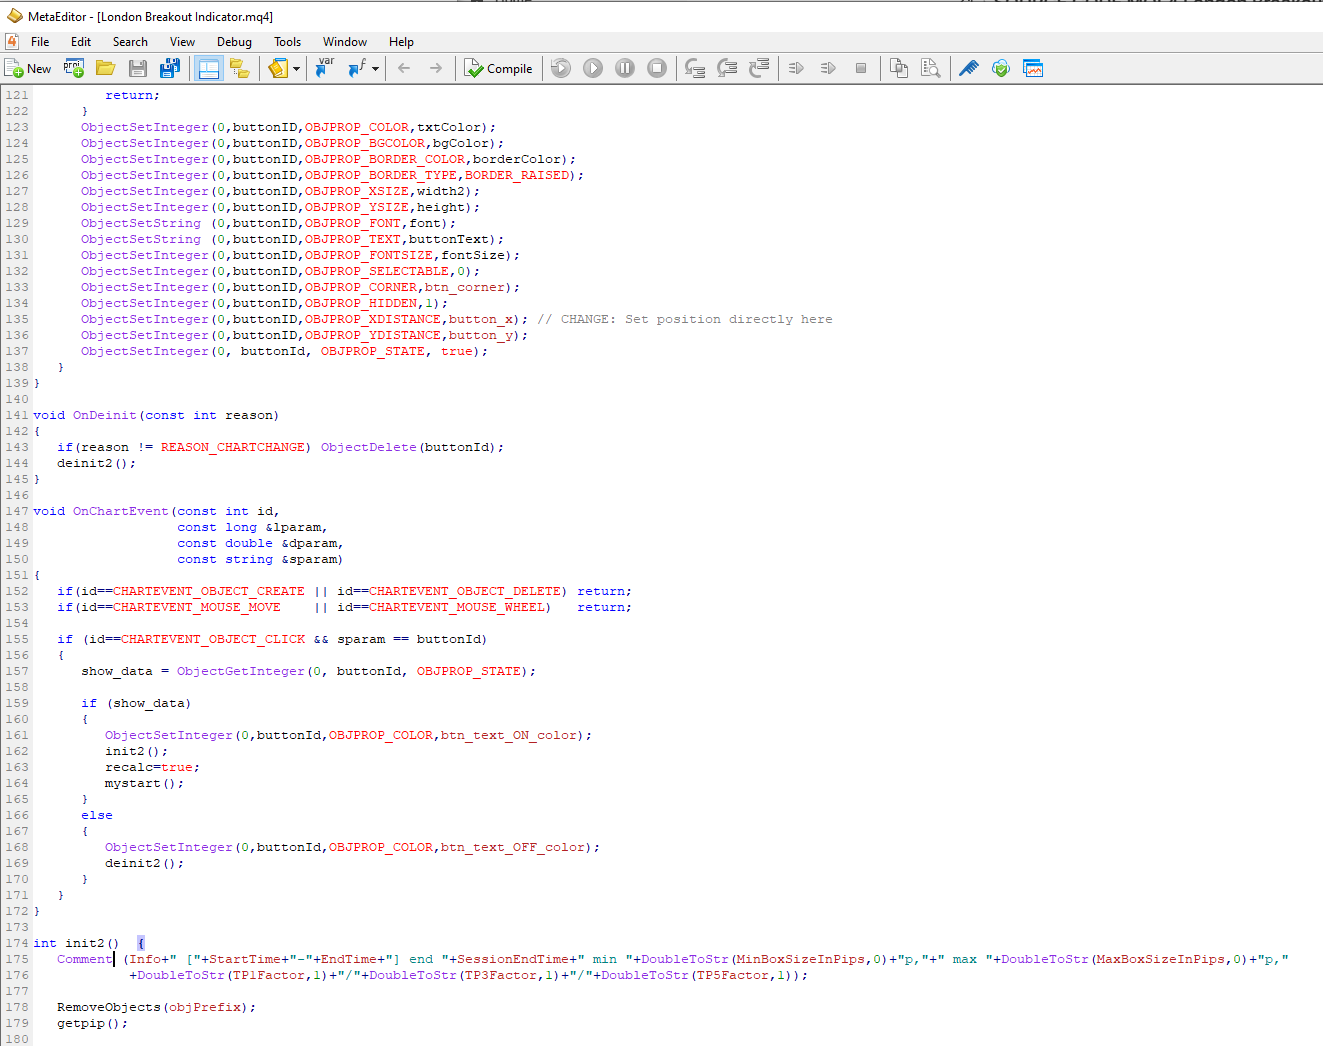Click the Styler comb icon

click(968, 68)
